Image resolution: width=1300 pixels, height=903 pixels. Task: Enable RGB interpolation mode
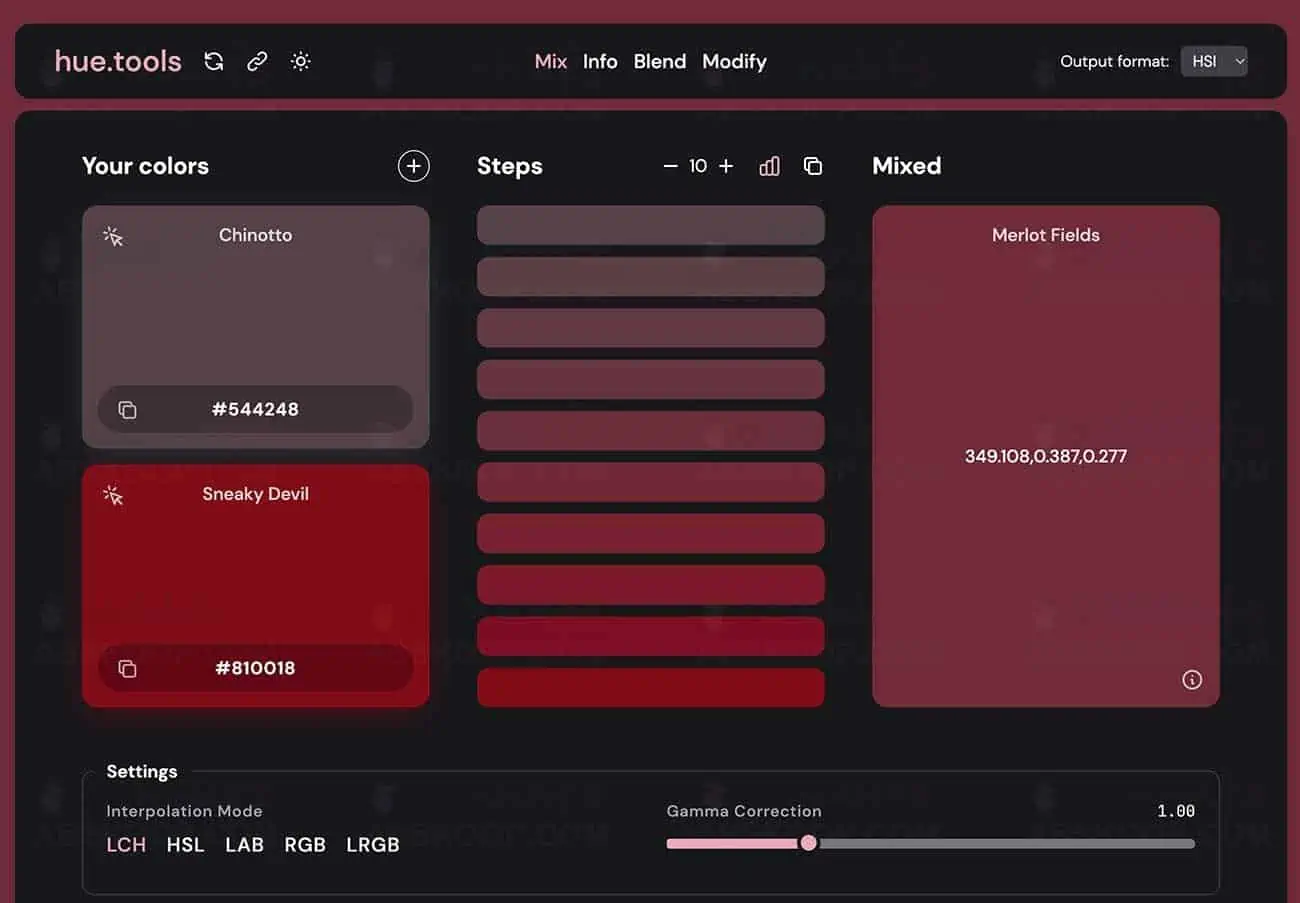coord(305,844)
